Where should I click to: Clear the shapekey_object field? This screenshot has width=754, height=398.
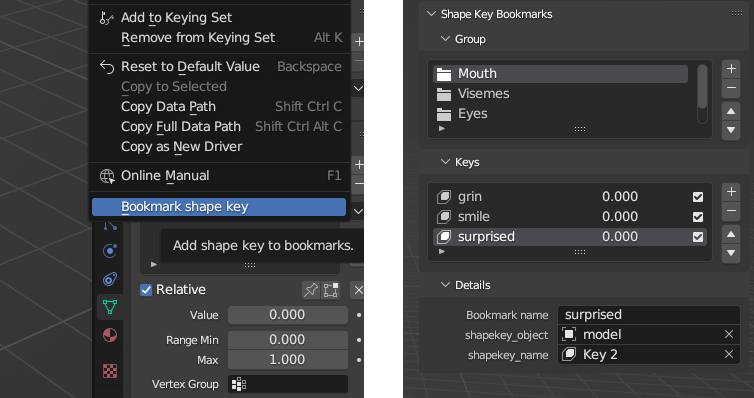729,335
